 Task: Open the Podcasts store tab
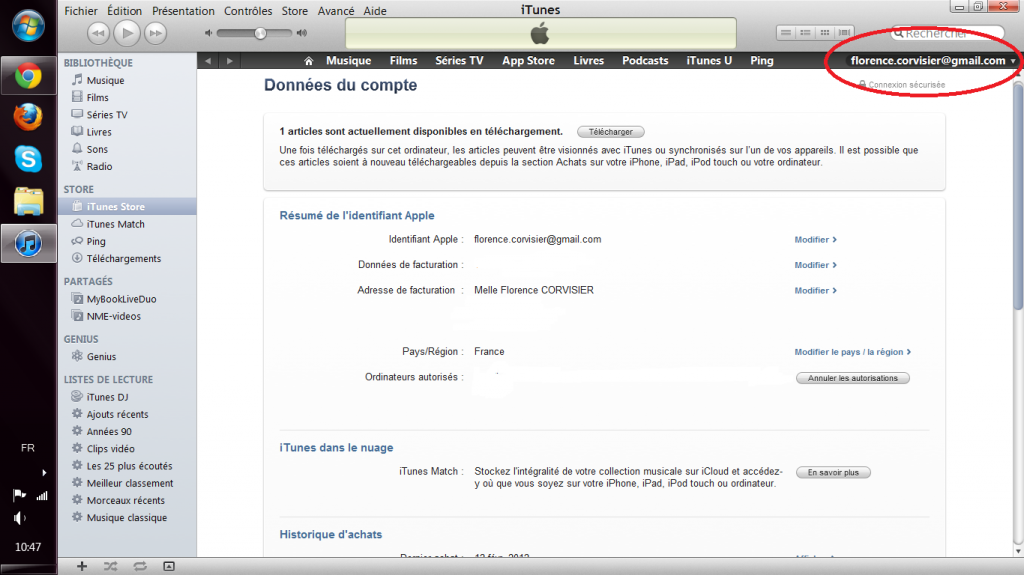645,61
